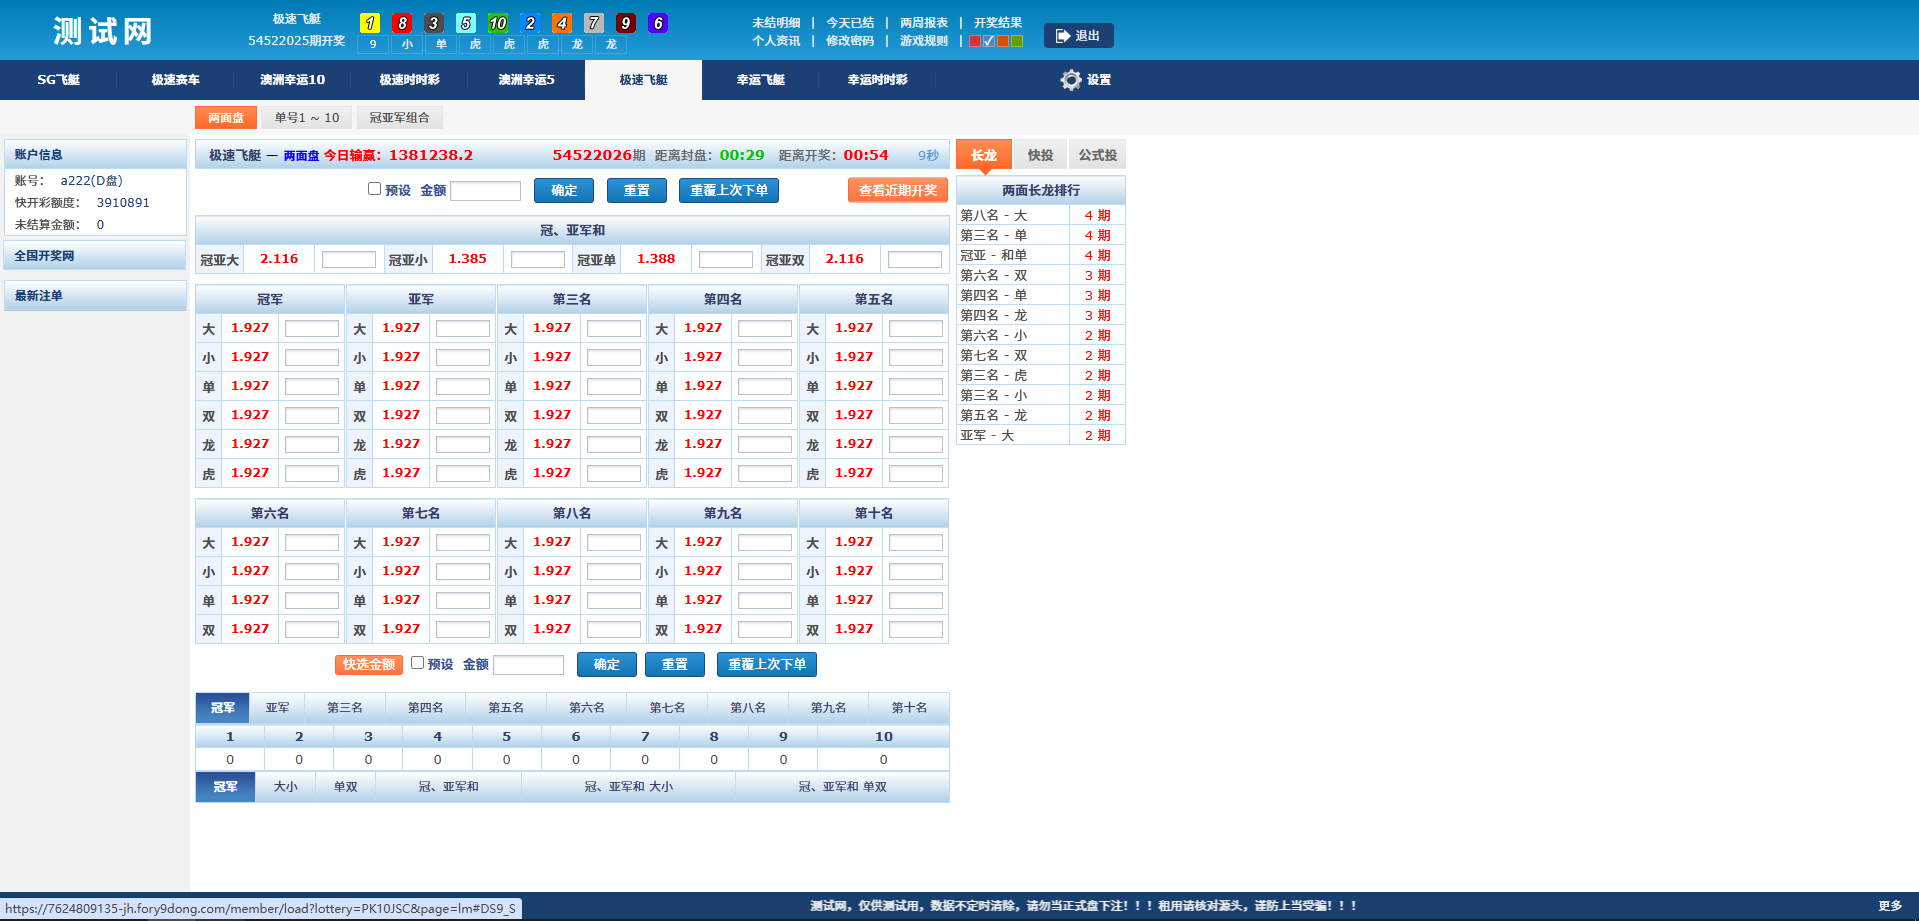Select the blue checked theme box
This screenshot has width=1919, height=921.
tap(989, 41)
